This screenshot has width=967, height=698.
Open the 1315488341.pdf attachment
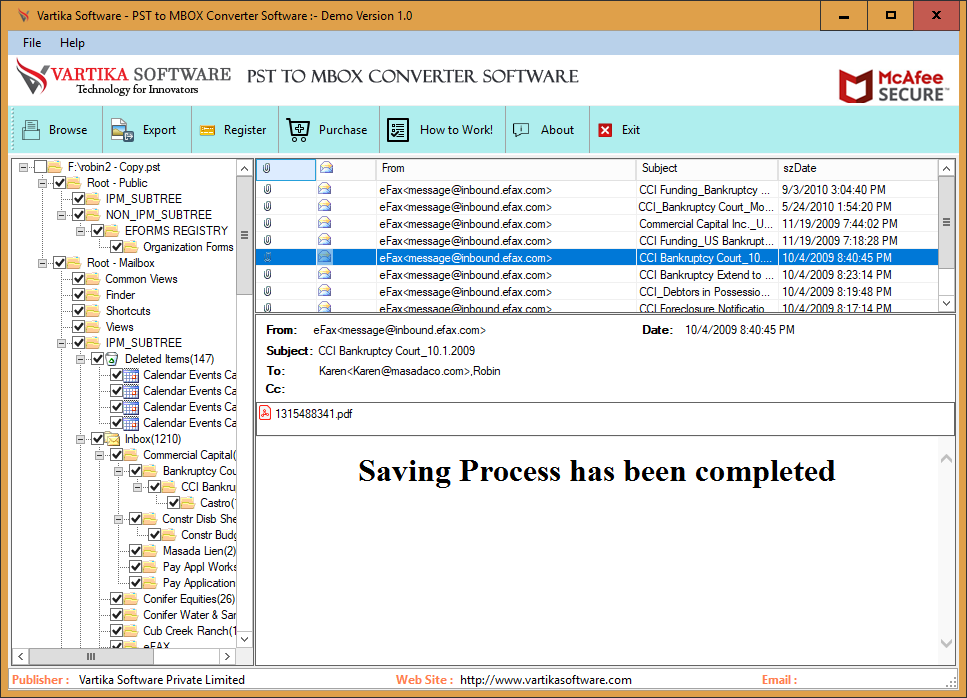[313, 414]
